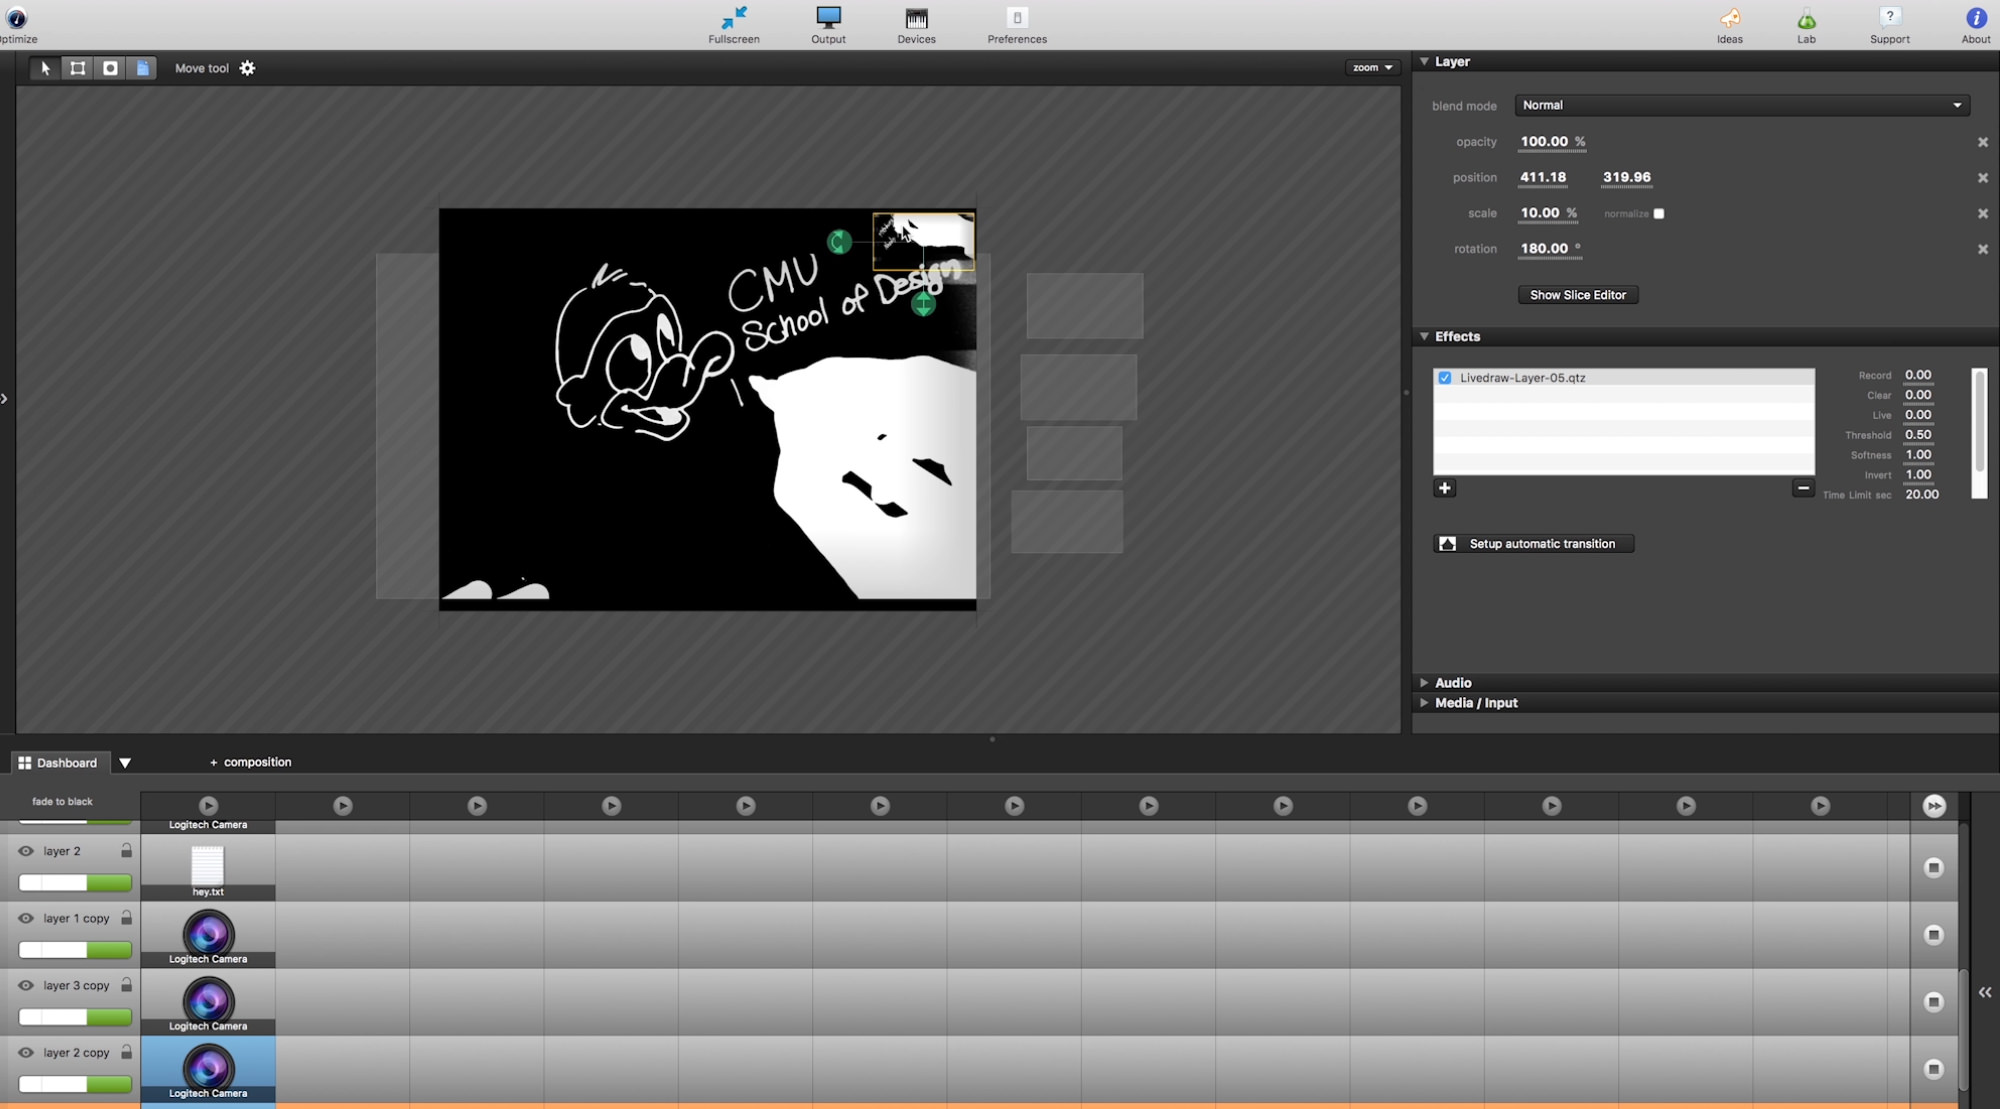
Task: Open the Devices toolbar icon
Action: click(916, 25)
